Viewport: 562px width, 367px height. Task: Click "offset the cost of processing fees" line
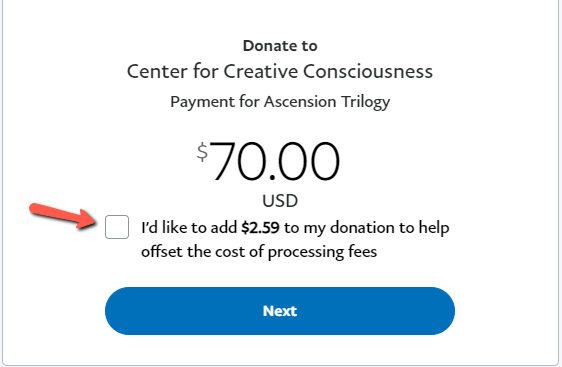(x=259, y=252)
